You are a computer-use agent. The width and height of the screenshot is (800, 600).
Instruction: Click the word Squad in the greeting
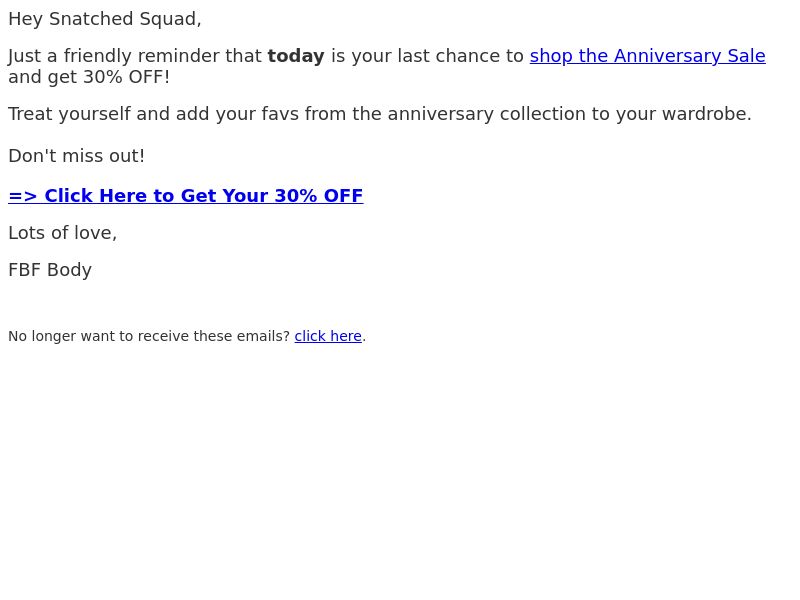[x=170, y=19]
